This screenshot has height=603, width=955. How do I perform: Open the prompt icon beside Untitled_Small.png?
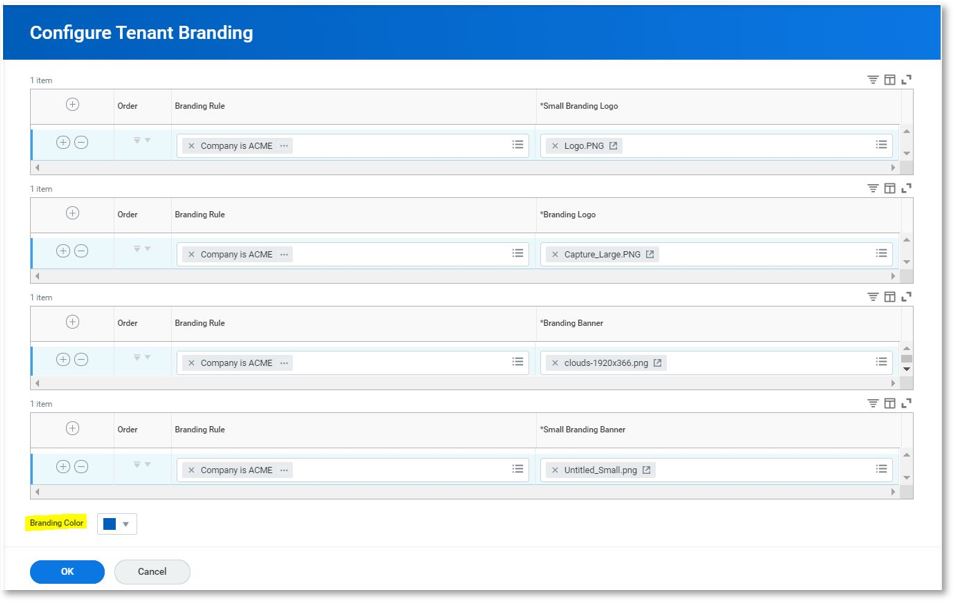click(x=881, y=469)
